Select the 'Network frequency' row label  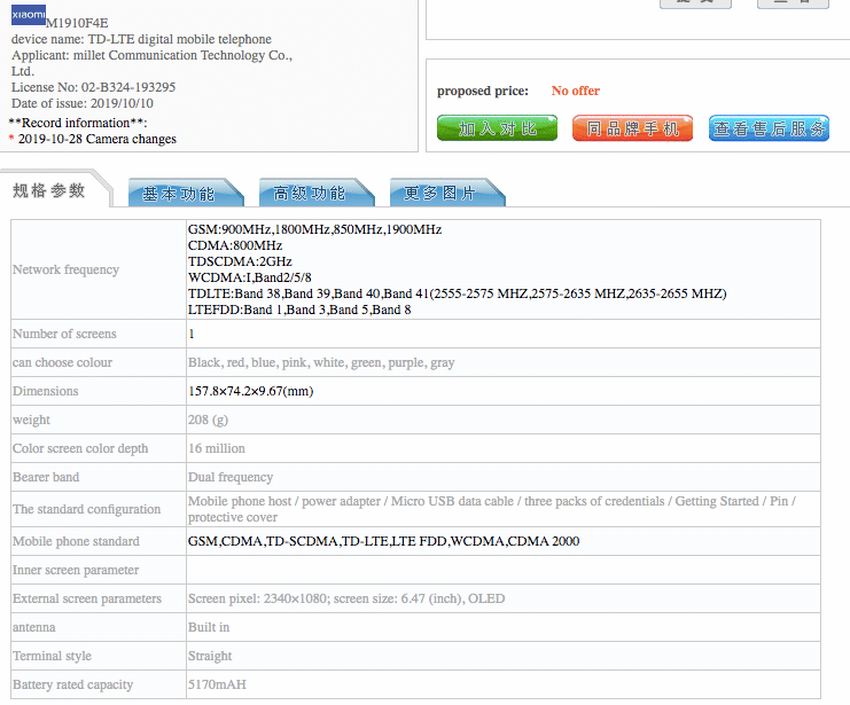(x=66, y=270)
